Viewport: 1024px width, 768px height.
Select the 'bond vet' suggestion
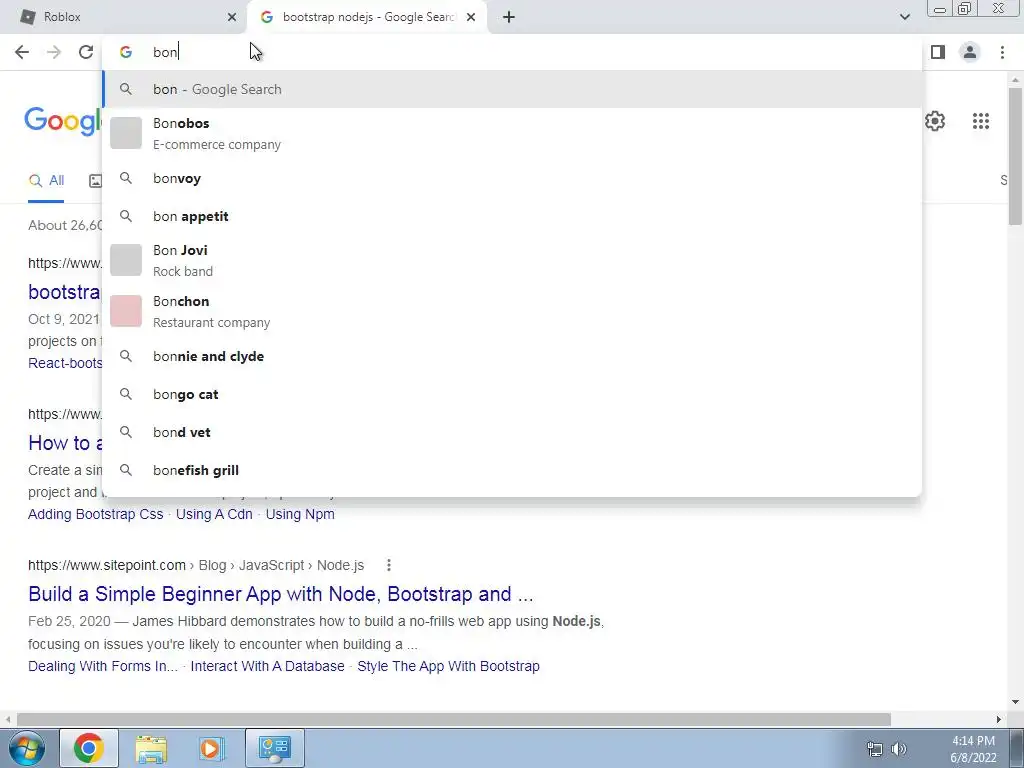click(512, 432)
